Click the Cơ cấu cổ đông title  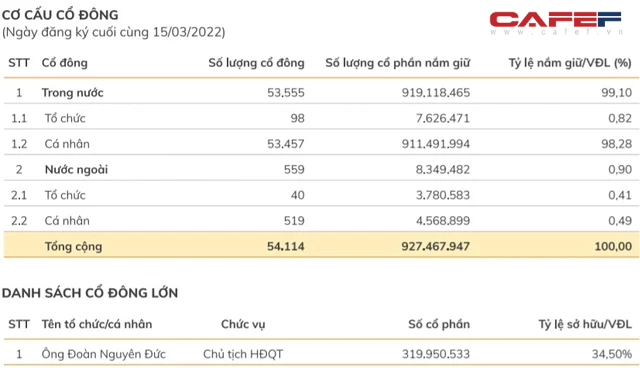(x=60, y=15)
